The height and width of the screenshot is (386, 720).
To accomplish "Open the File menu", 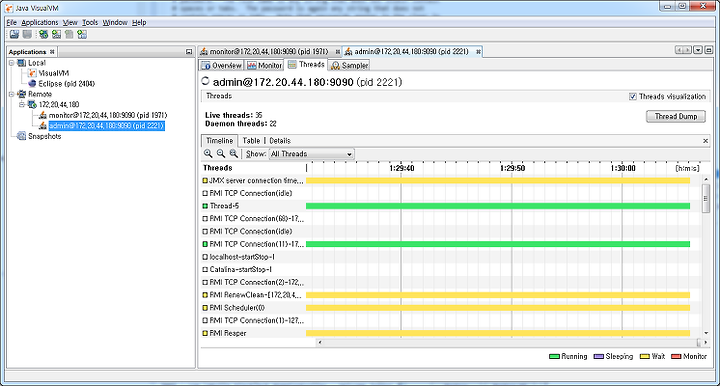I will [x=11, y=22].
